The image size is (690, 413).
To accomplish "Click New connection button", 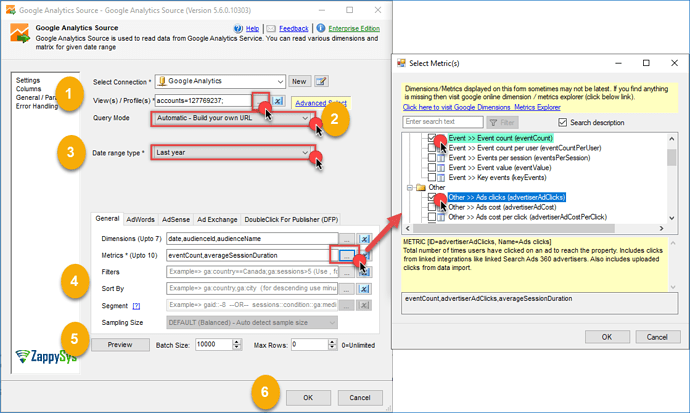I will [299, 81].
